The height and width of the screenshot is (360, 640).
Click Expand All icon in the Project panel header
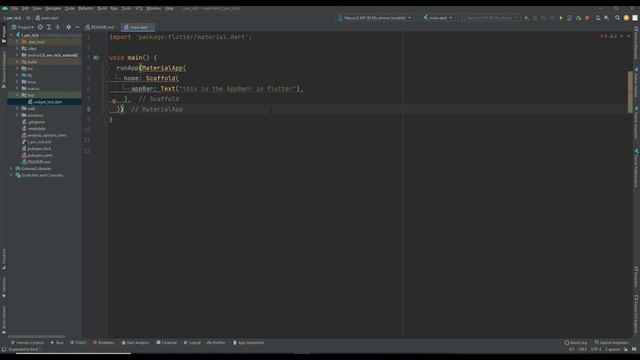pos(49,27)
